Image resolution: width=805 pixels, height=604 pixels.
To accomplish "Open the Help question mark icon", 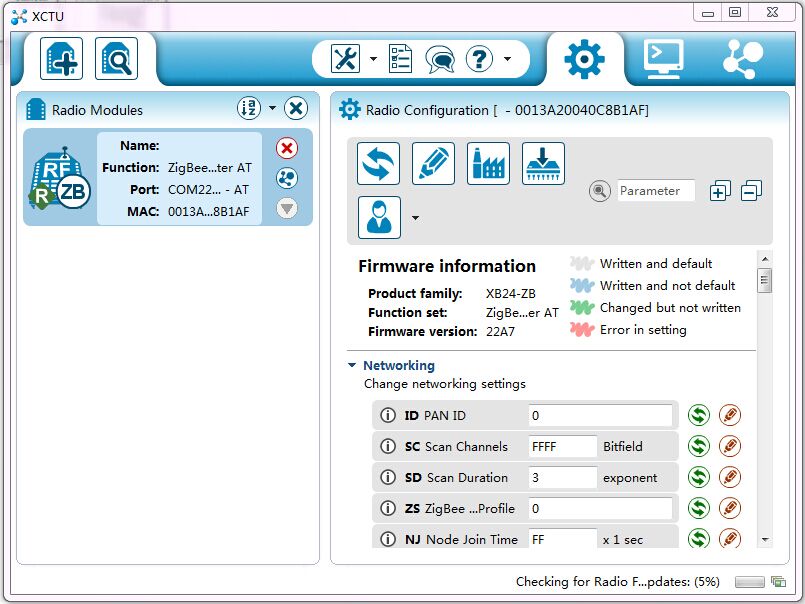I will pyautogui.click(x=480, y=59).
